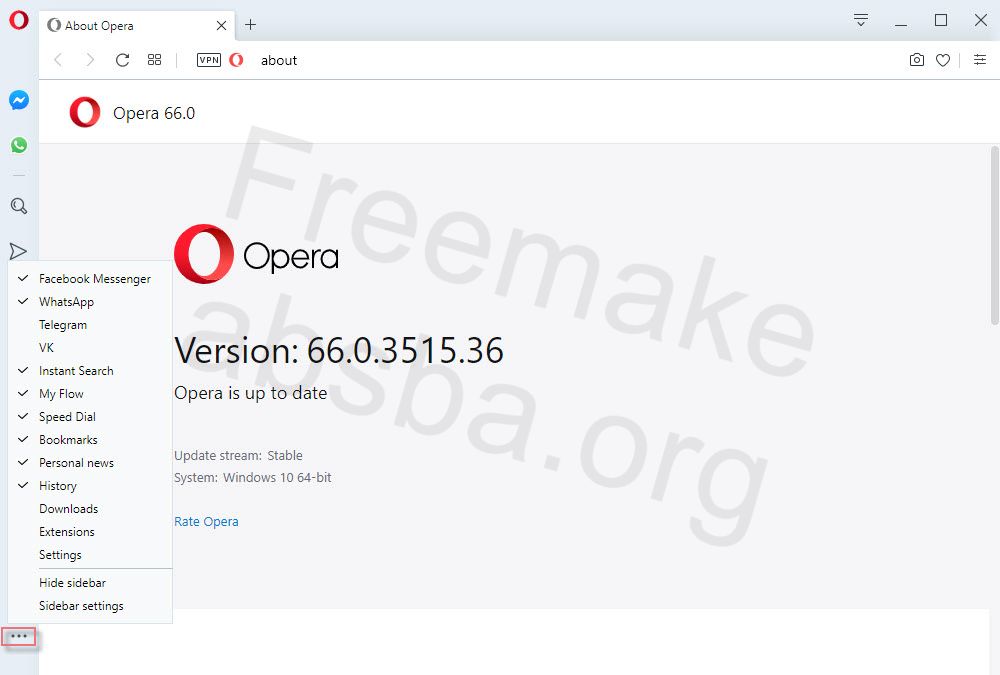Open Sidebar settings menu entry

tap(90, 605)
